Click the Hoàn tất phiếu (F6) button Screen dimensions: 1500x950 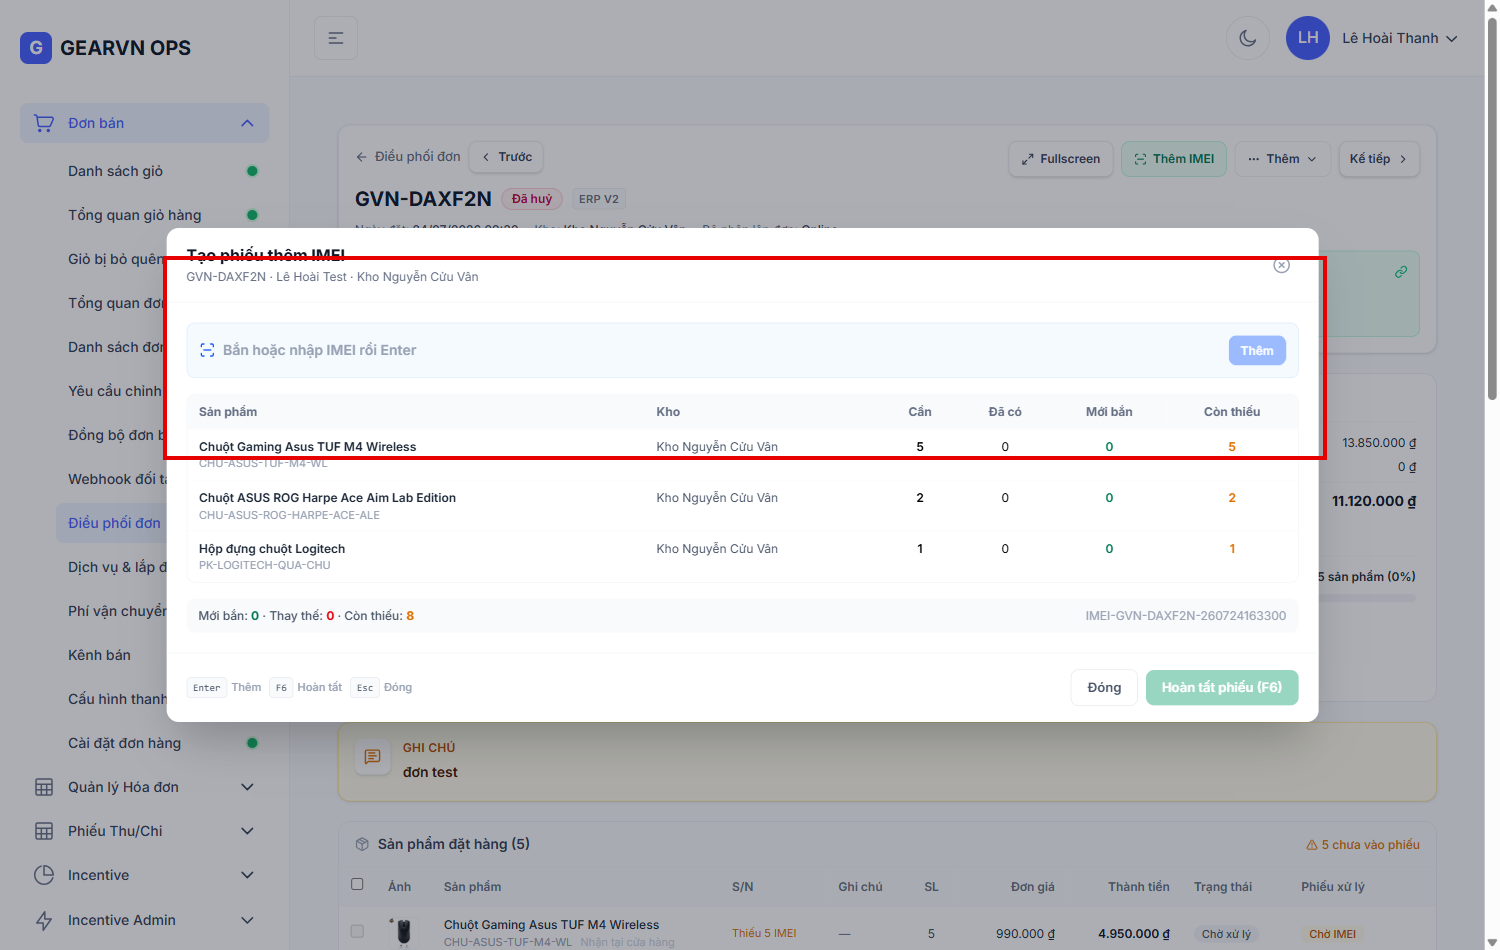1222,687
